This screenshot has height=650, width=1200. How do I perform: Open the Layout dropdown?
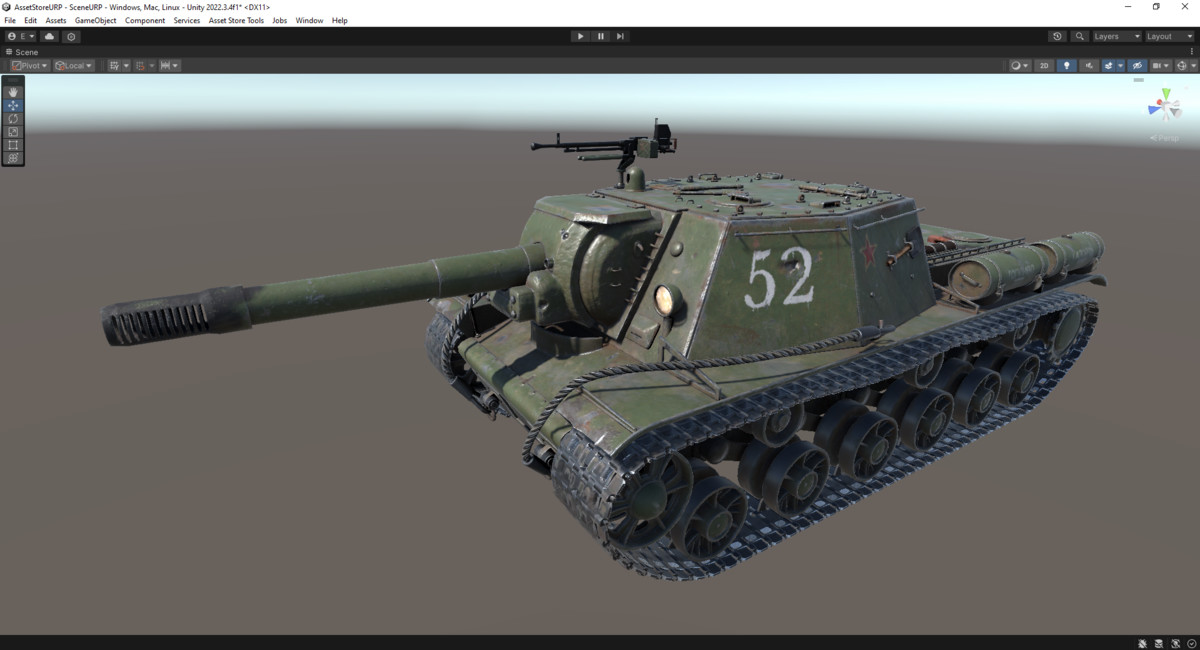point(1169,36)
